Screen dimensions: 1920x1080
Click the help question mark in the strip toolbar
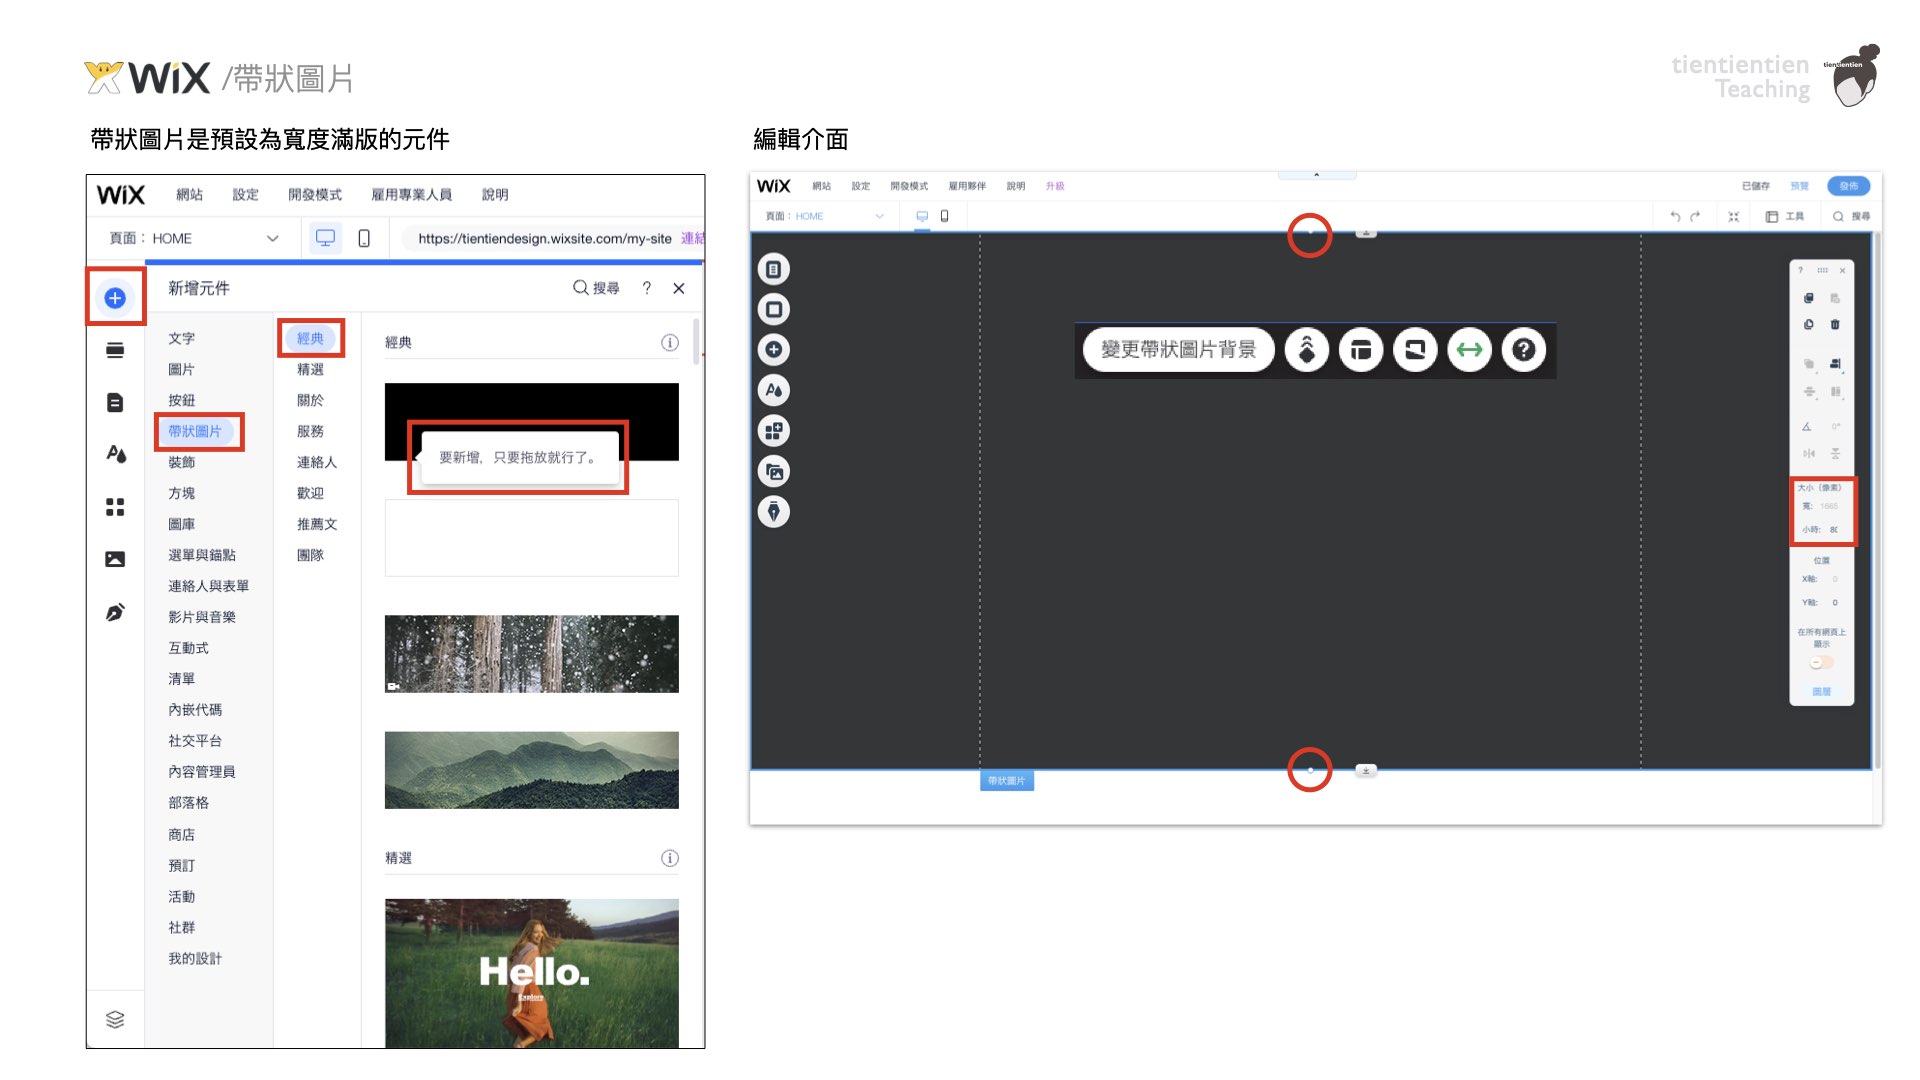pyautogui.click(x=1523, y=350)
